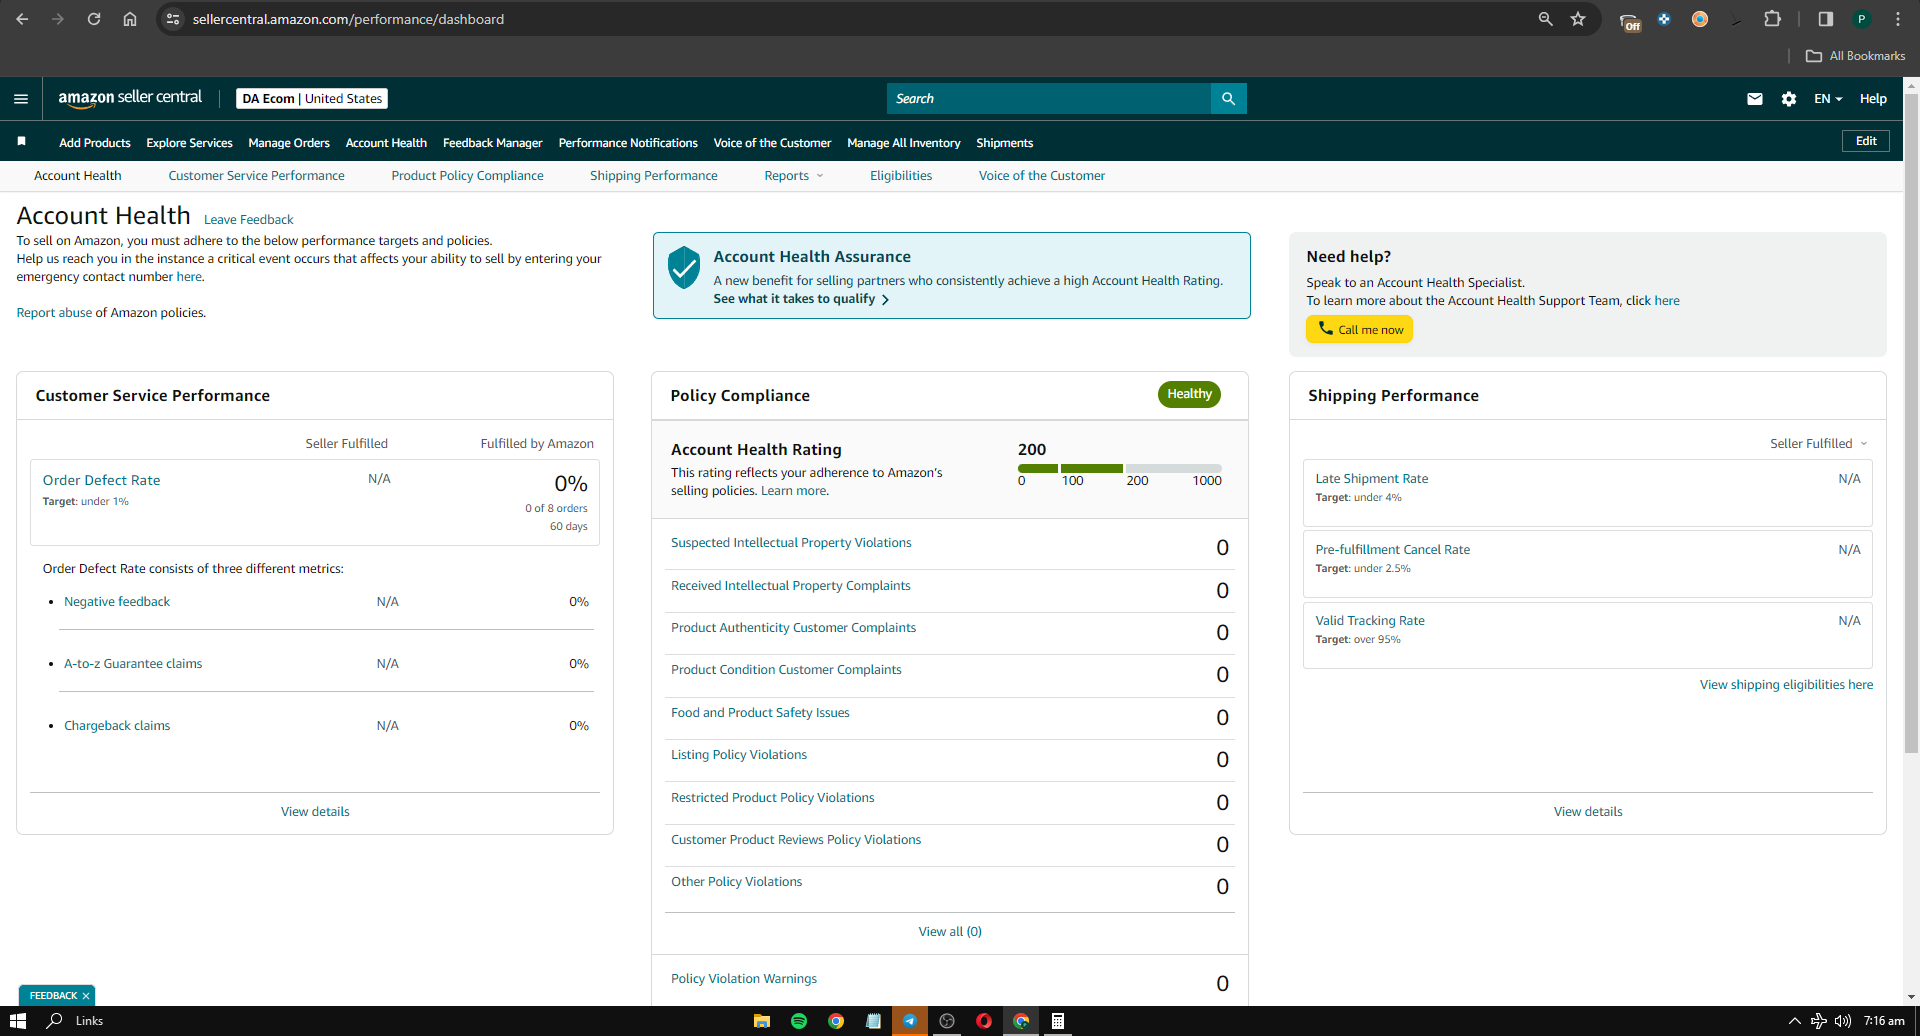
Task: Click the Call me now button
Action: (1359, 329)
